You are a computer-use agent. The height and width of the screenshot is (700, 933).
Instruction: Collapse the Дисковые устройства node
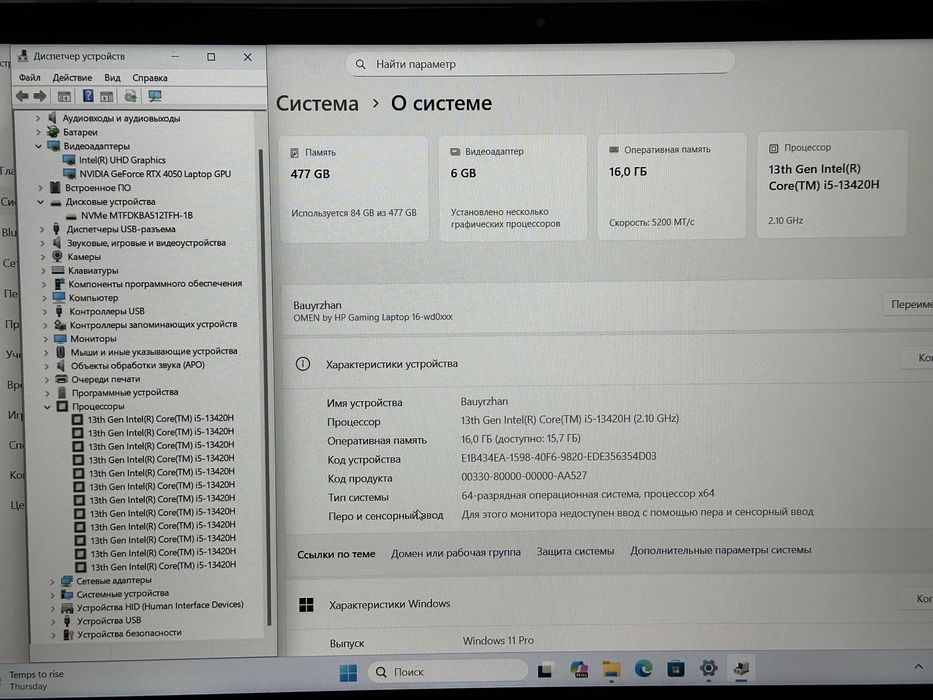click(x=40, y=202)
